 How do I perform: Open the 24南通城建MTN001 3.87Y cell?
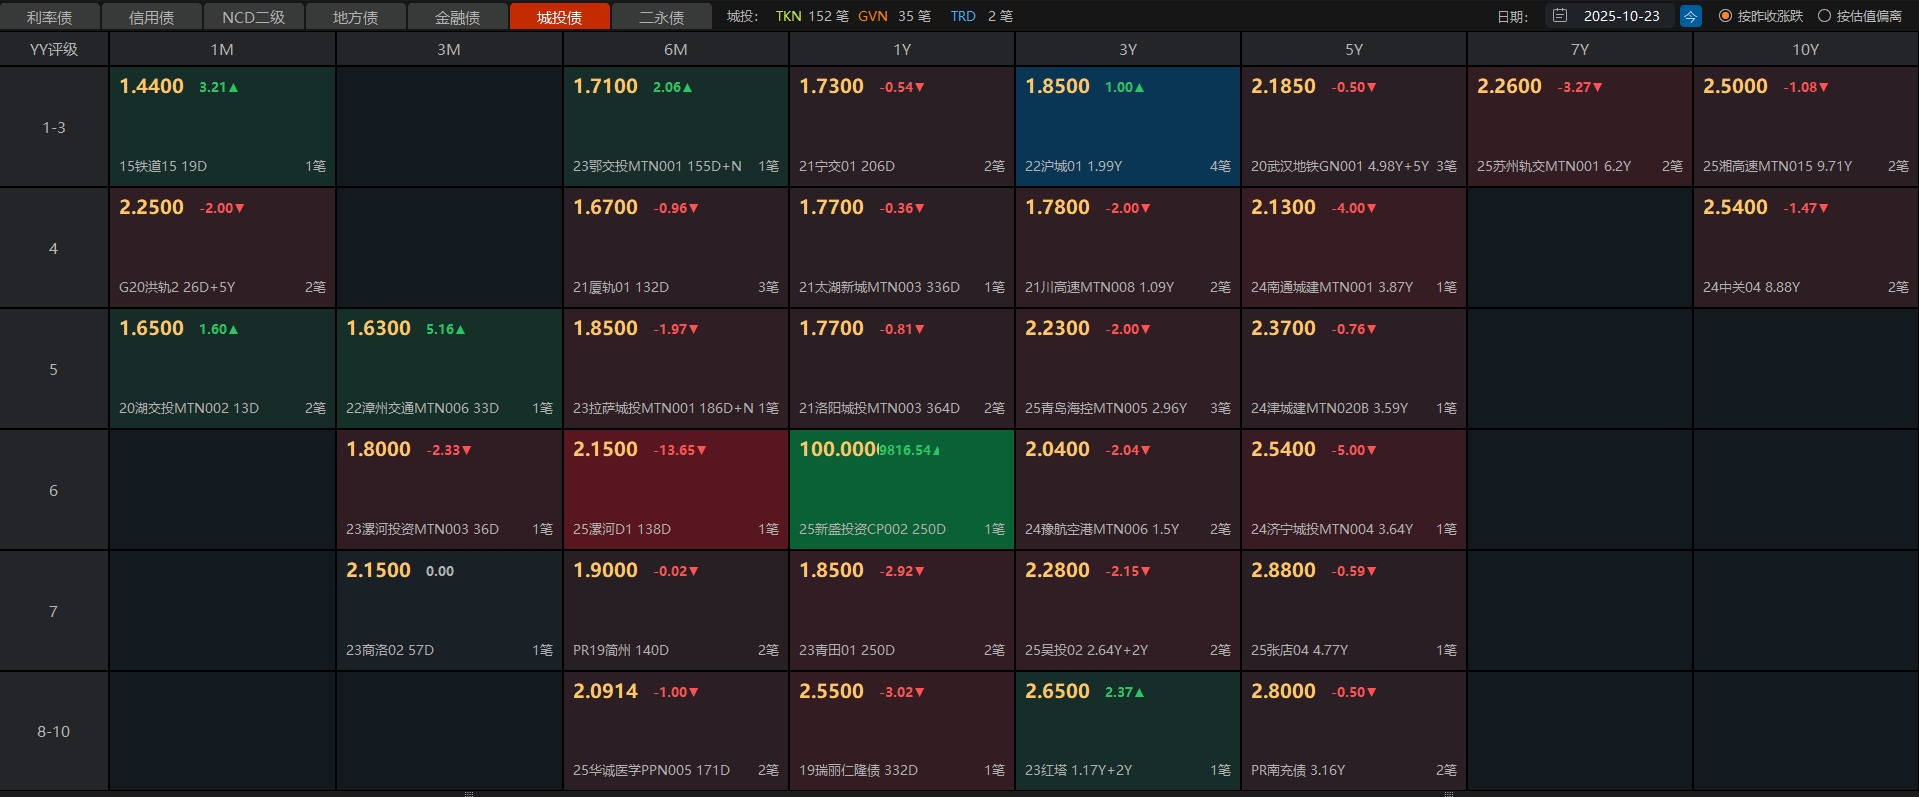[1354, 248]
